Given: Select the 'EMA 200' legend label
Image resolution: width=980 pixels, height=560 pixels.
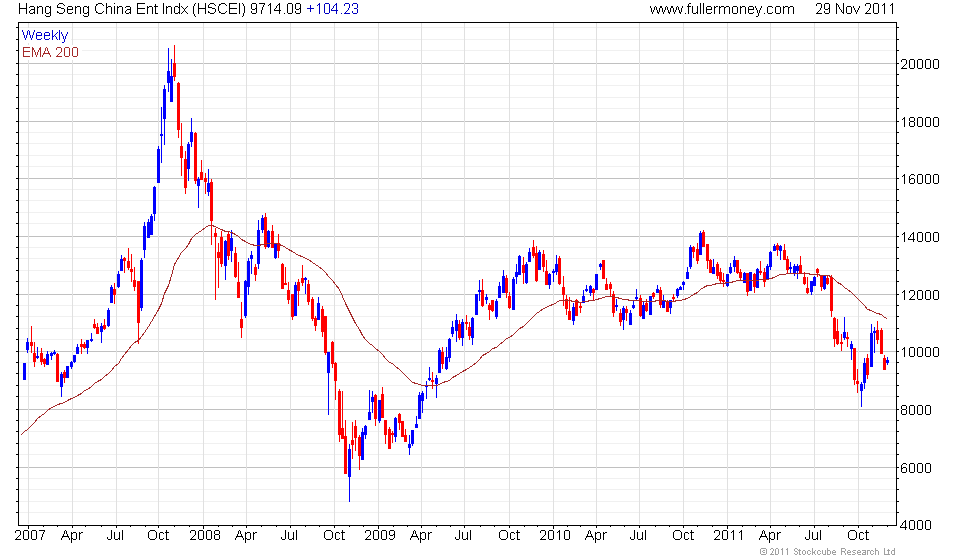Looking at the screenshot, I should pos(51,52).
